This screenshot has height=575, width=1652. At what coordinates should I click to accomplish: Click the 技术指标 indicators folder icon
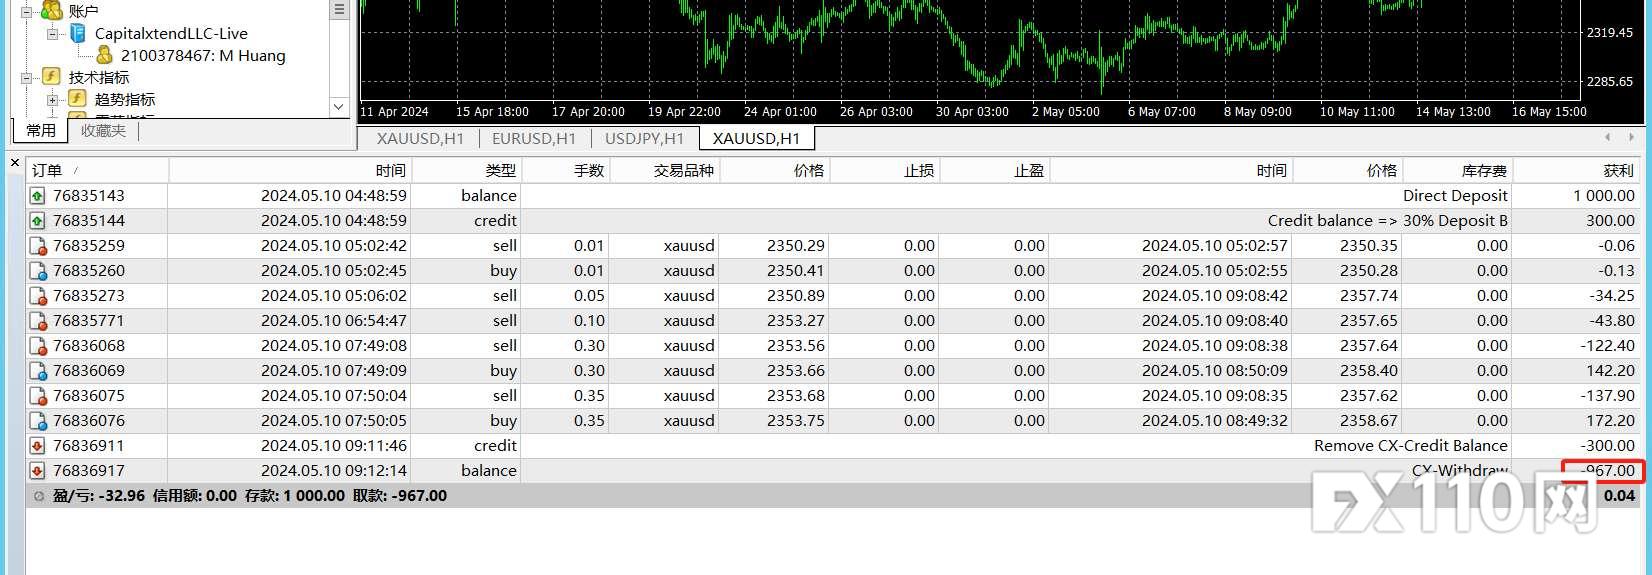click(52, 77)
